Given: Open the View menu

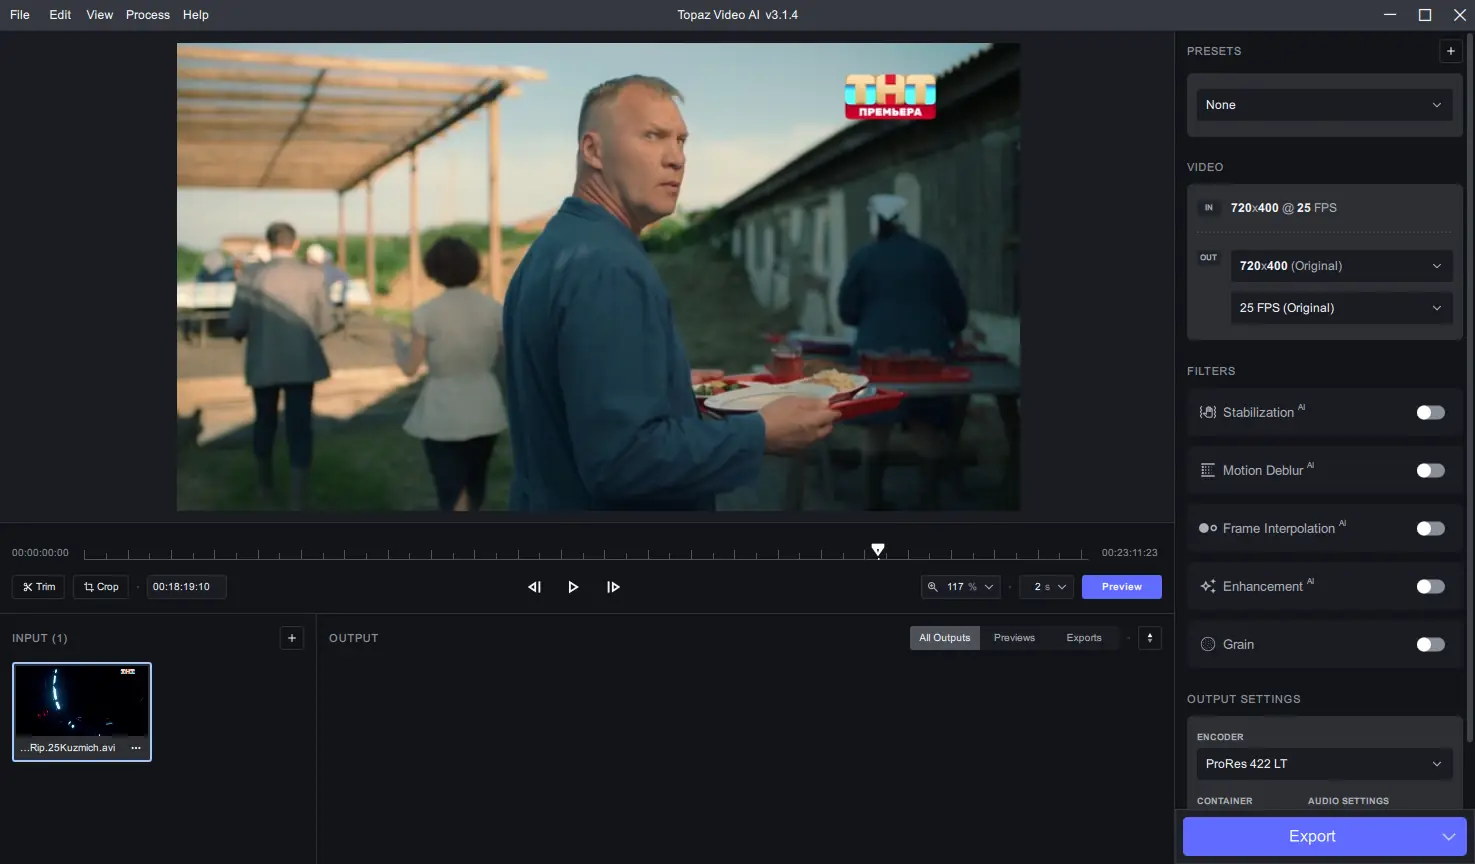Looking at the screenshot, I should 100,15.
